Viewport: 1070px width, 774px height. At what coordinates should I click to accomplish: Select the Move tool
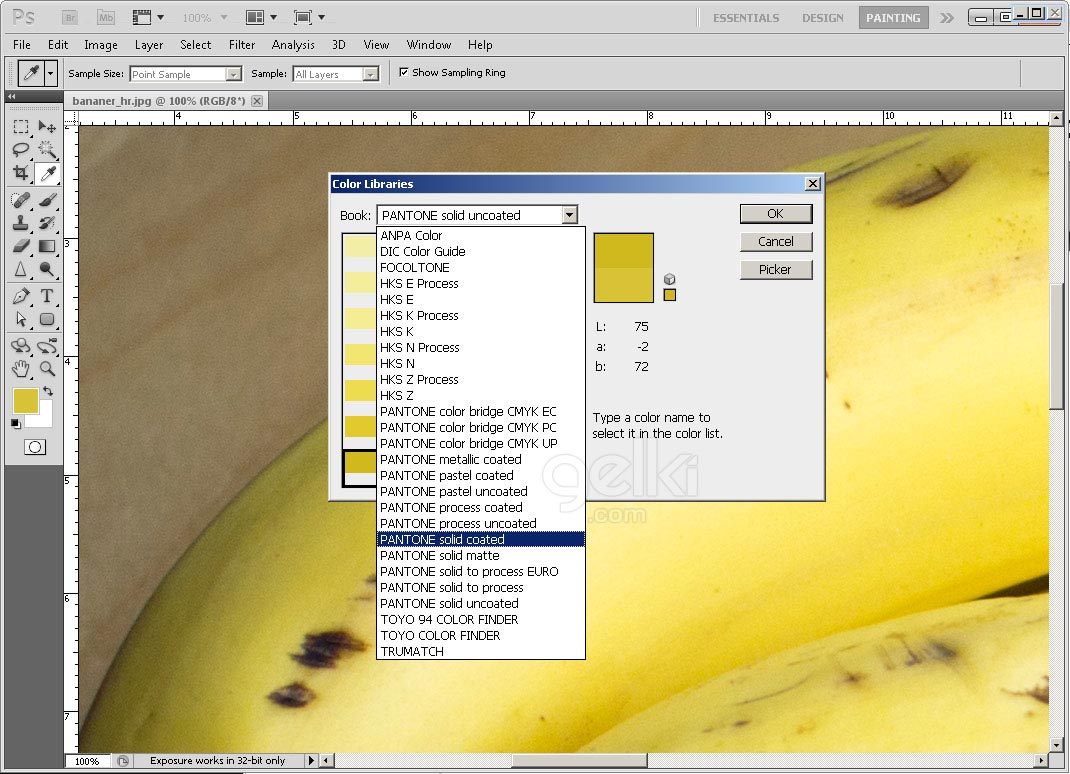47,127
